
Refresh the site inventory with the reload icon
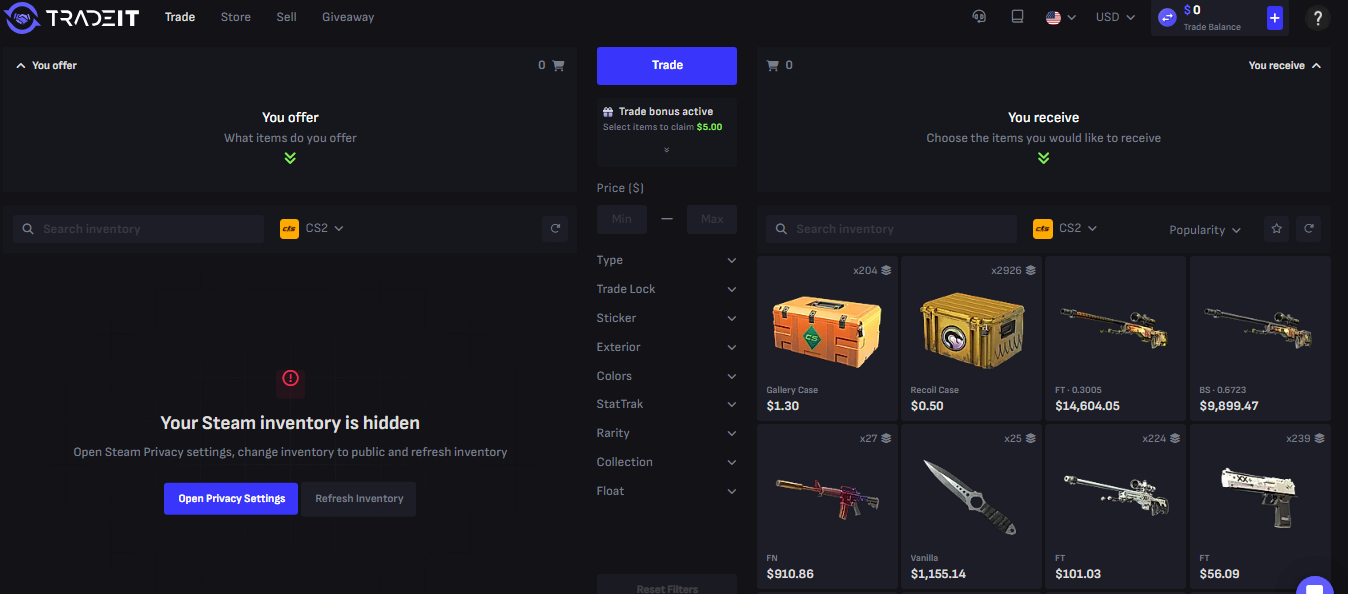tap(1308, 229)
